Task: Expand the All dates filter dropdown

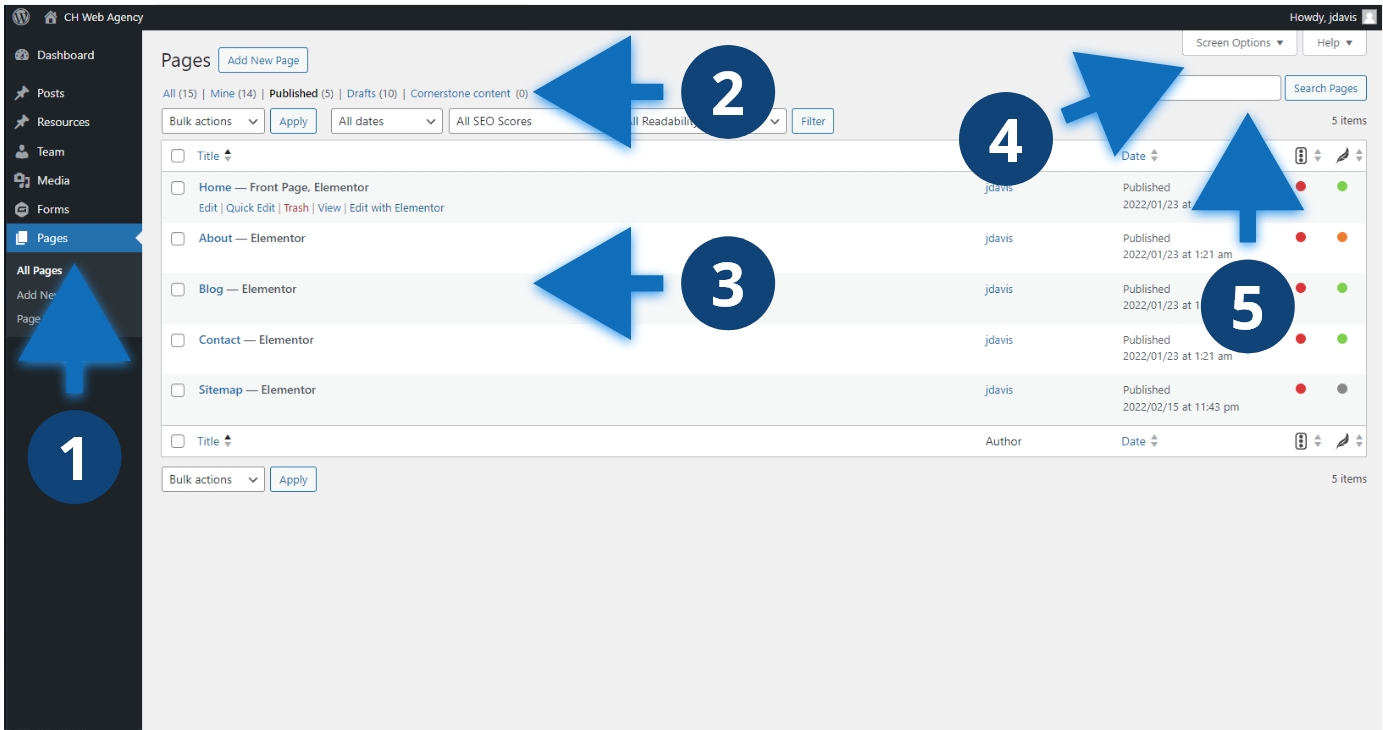Action: click(x=387, y=121)
